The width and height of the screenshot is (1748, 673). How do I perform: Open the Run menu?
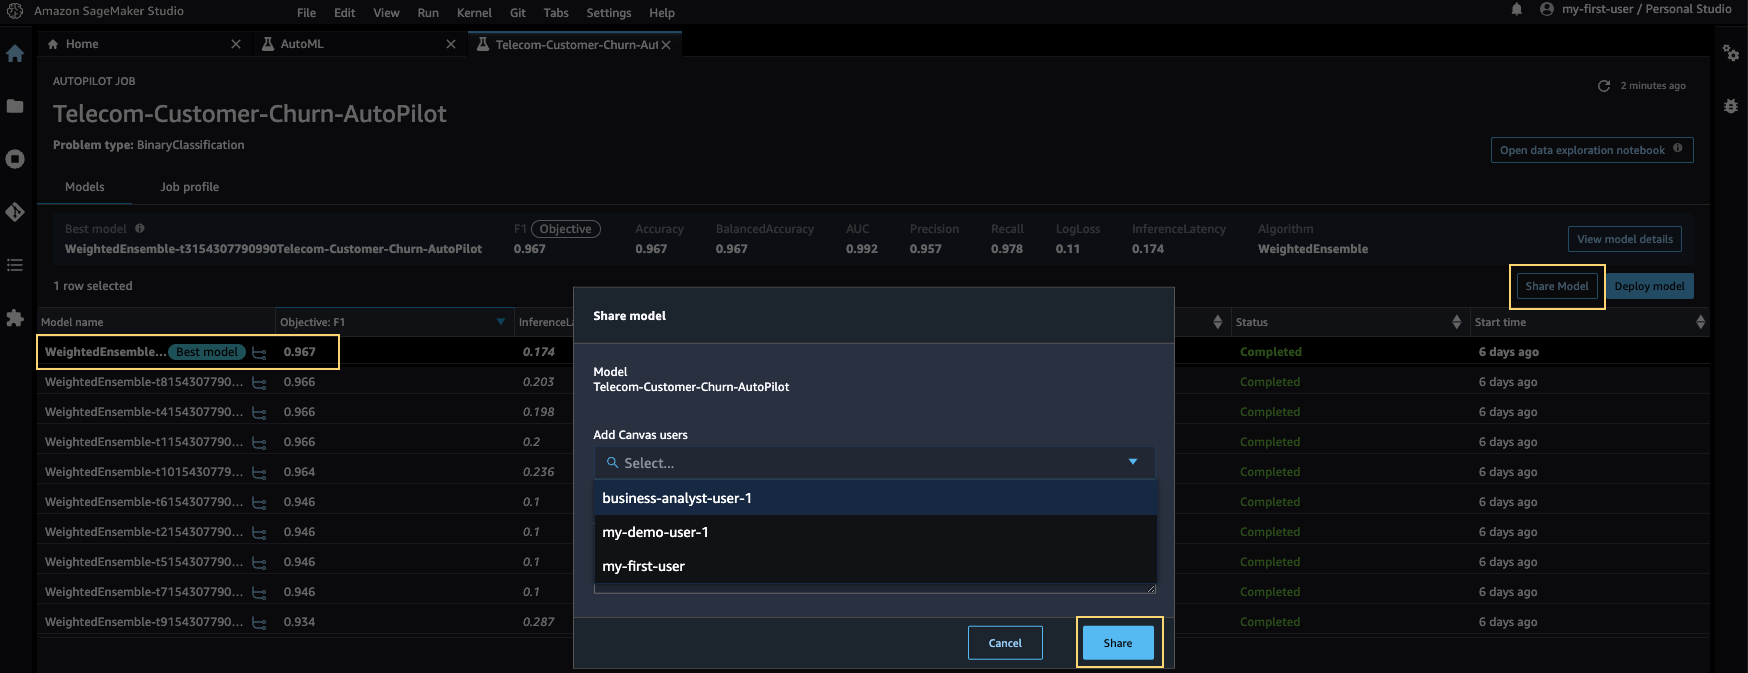click(x=428, y=13)
